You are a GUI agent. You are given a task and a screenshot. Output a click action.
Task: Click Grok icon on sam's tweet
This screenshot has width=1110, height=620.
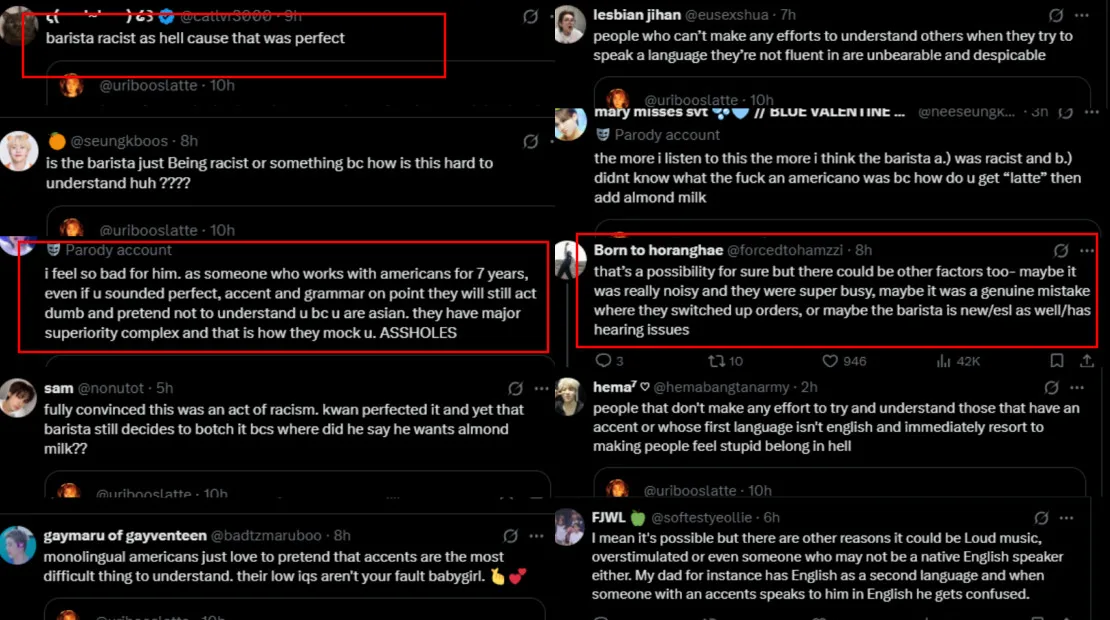point(515,388)
